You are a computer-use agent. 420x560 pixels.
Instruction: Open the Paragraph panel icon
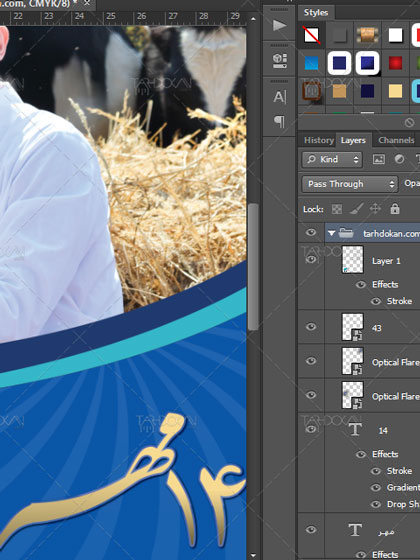tap(280, 122)
